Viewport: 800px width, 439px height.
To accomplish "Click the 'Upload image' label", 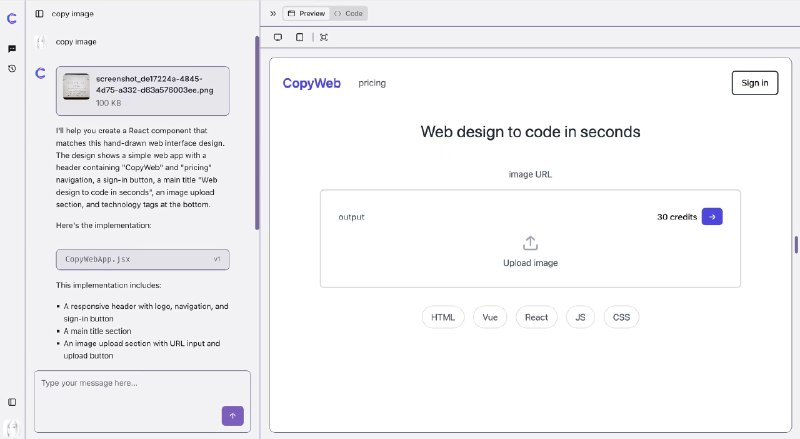I will click(x=531, y=263).
